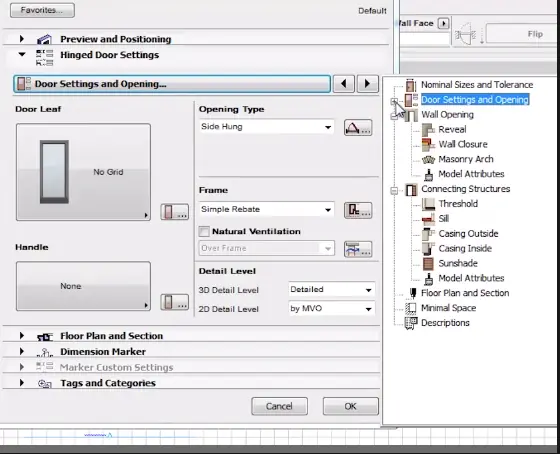Open the 2D Detail Level dropdown
This screenshot has width=560, height=454.
(331, 309)
